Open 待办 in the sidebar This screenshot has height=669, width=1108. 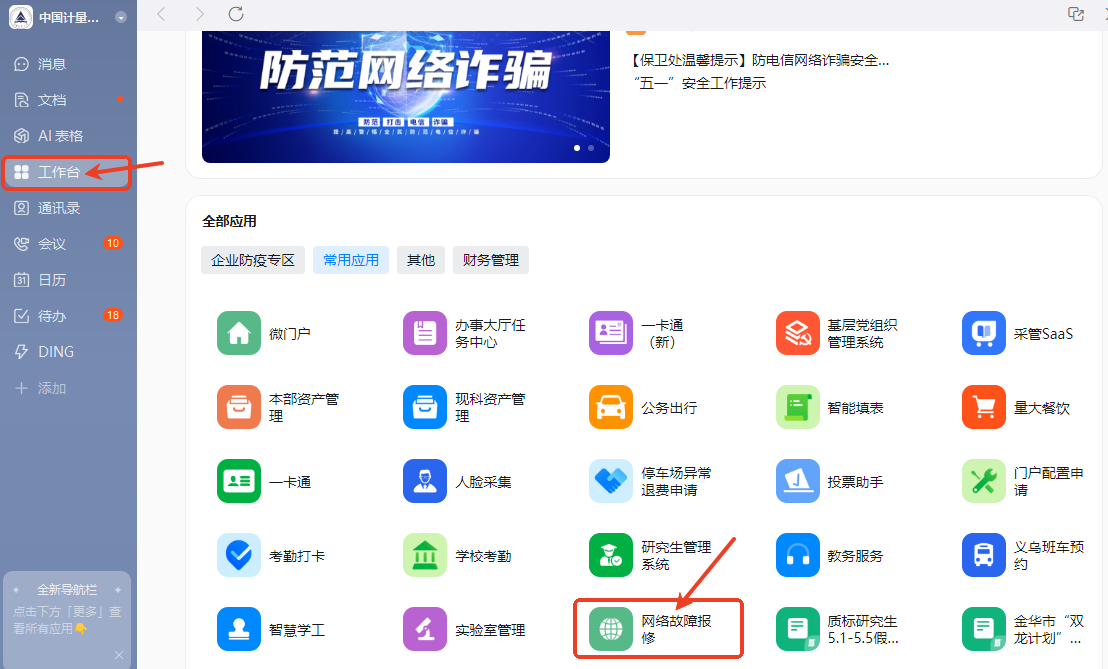52,316
